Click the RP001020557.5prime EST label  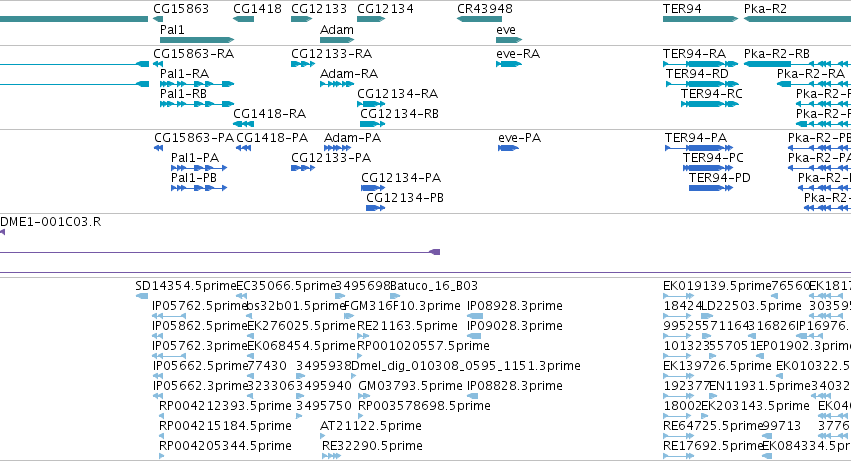pos(423,346)
